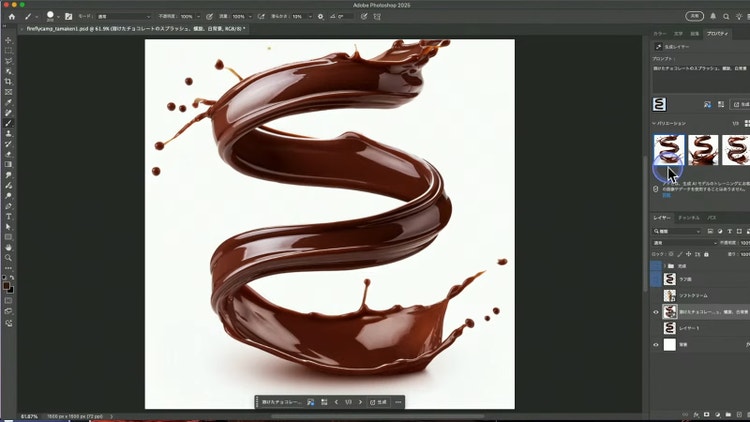Image resolution: width=750 pixels, height=422 pixels.
Task: Click generate button in Properties panel
Action: 740,104
